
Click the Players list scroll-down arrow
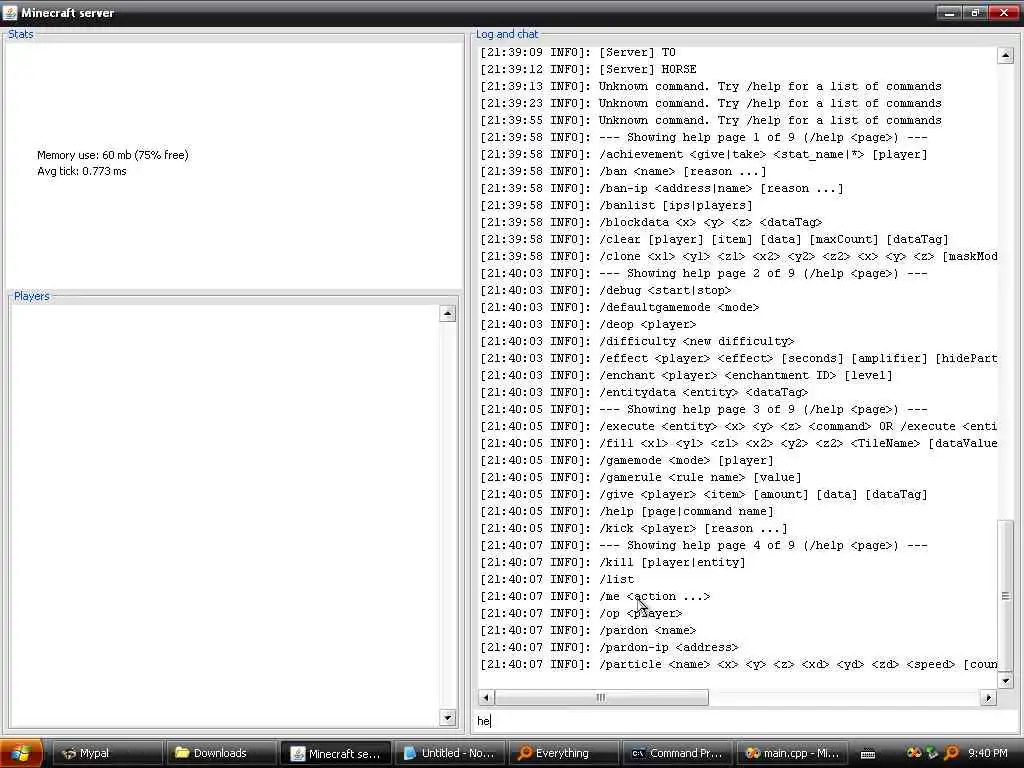pyautogui.click(x=447, y=718)
